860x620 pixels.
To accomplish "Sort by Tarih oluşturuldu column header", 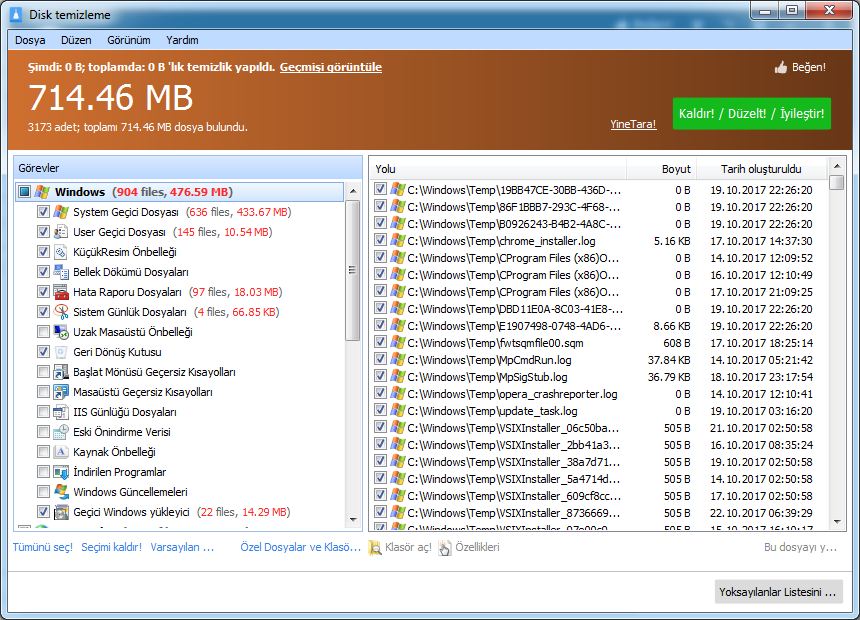I will pos(761,169).
